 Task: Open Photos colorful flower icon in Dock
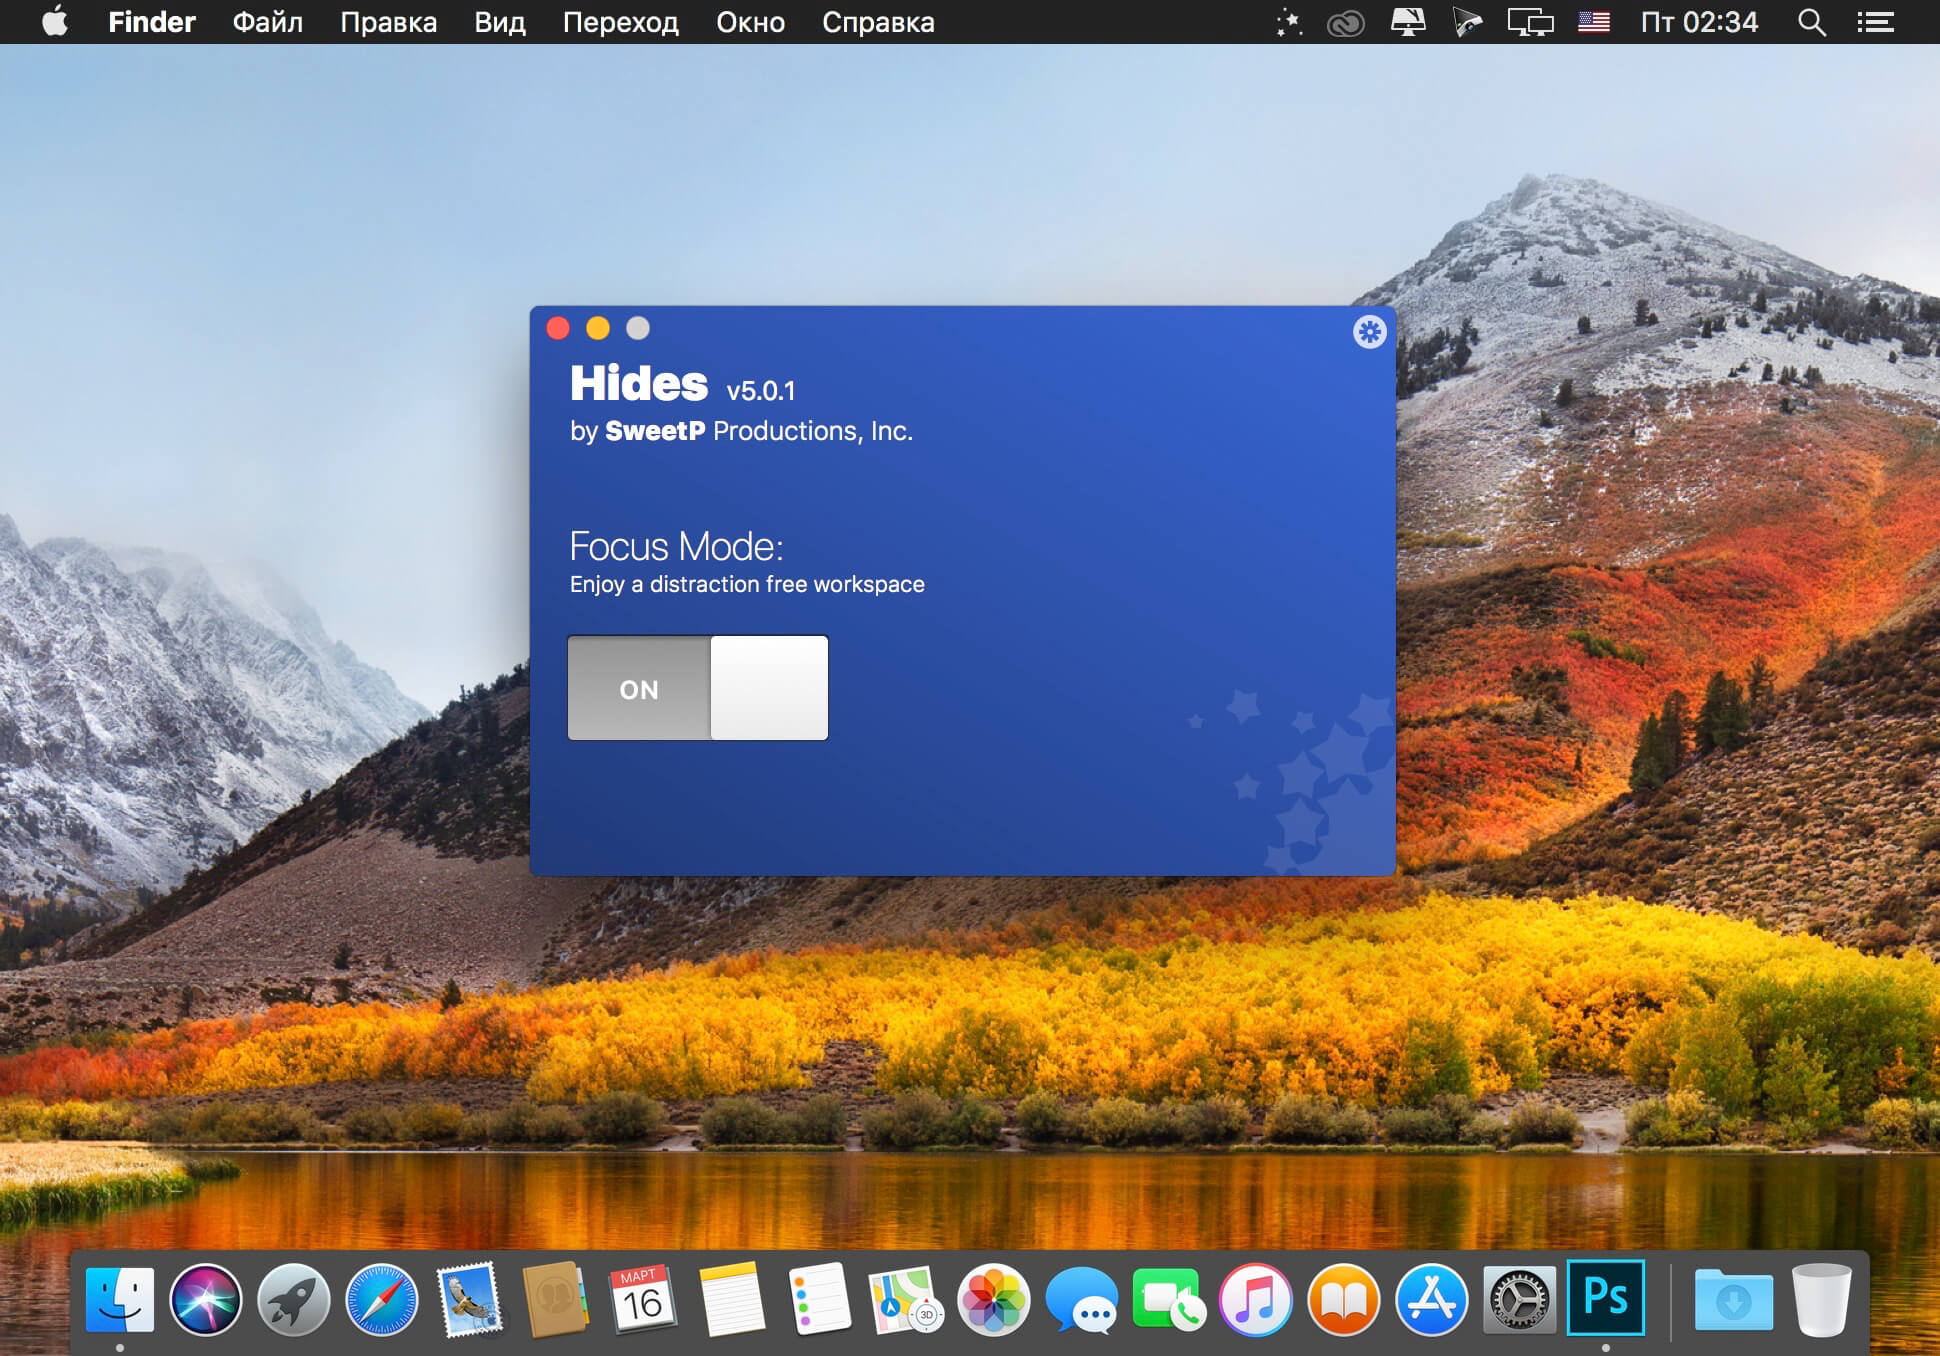(x=994, y=1300)
